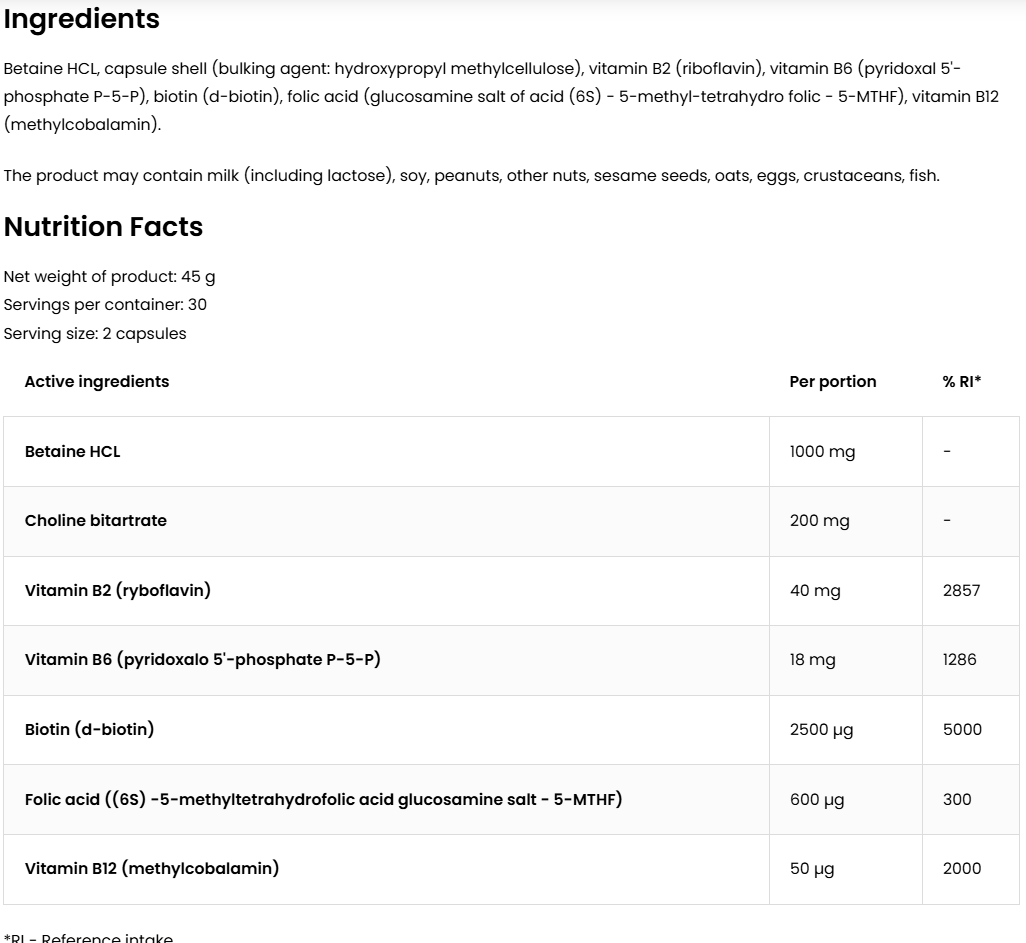Click the 1000 mg Betaine HCL amount

tap(822, 452)
